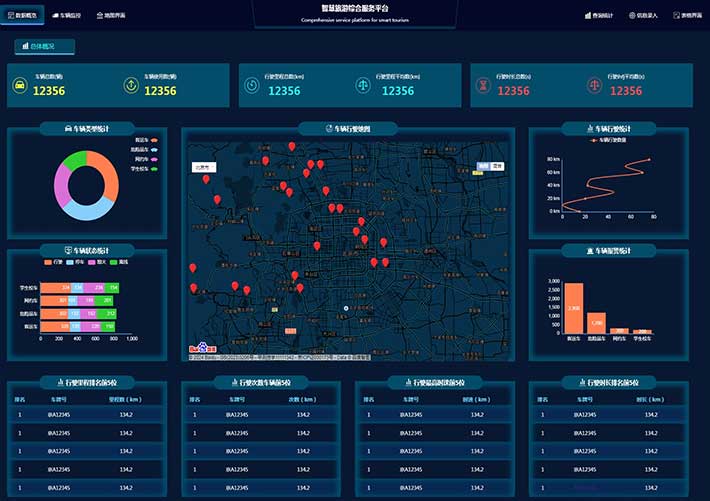This screenshot has width=710, height=501.
Task: Open the 数据概览 tab in top navigation
Action: click(24, 16)
